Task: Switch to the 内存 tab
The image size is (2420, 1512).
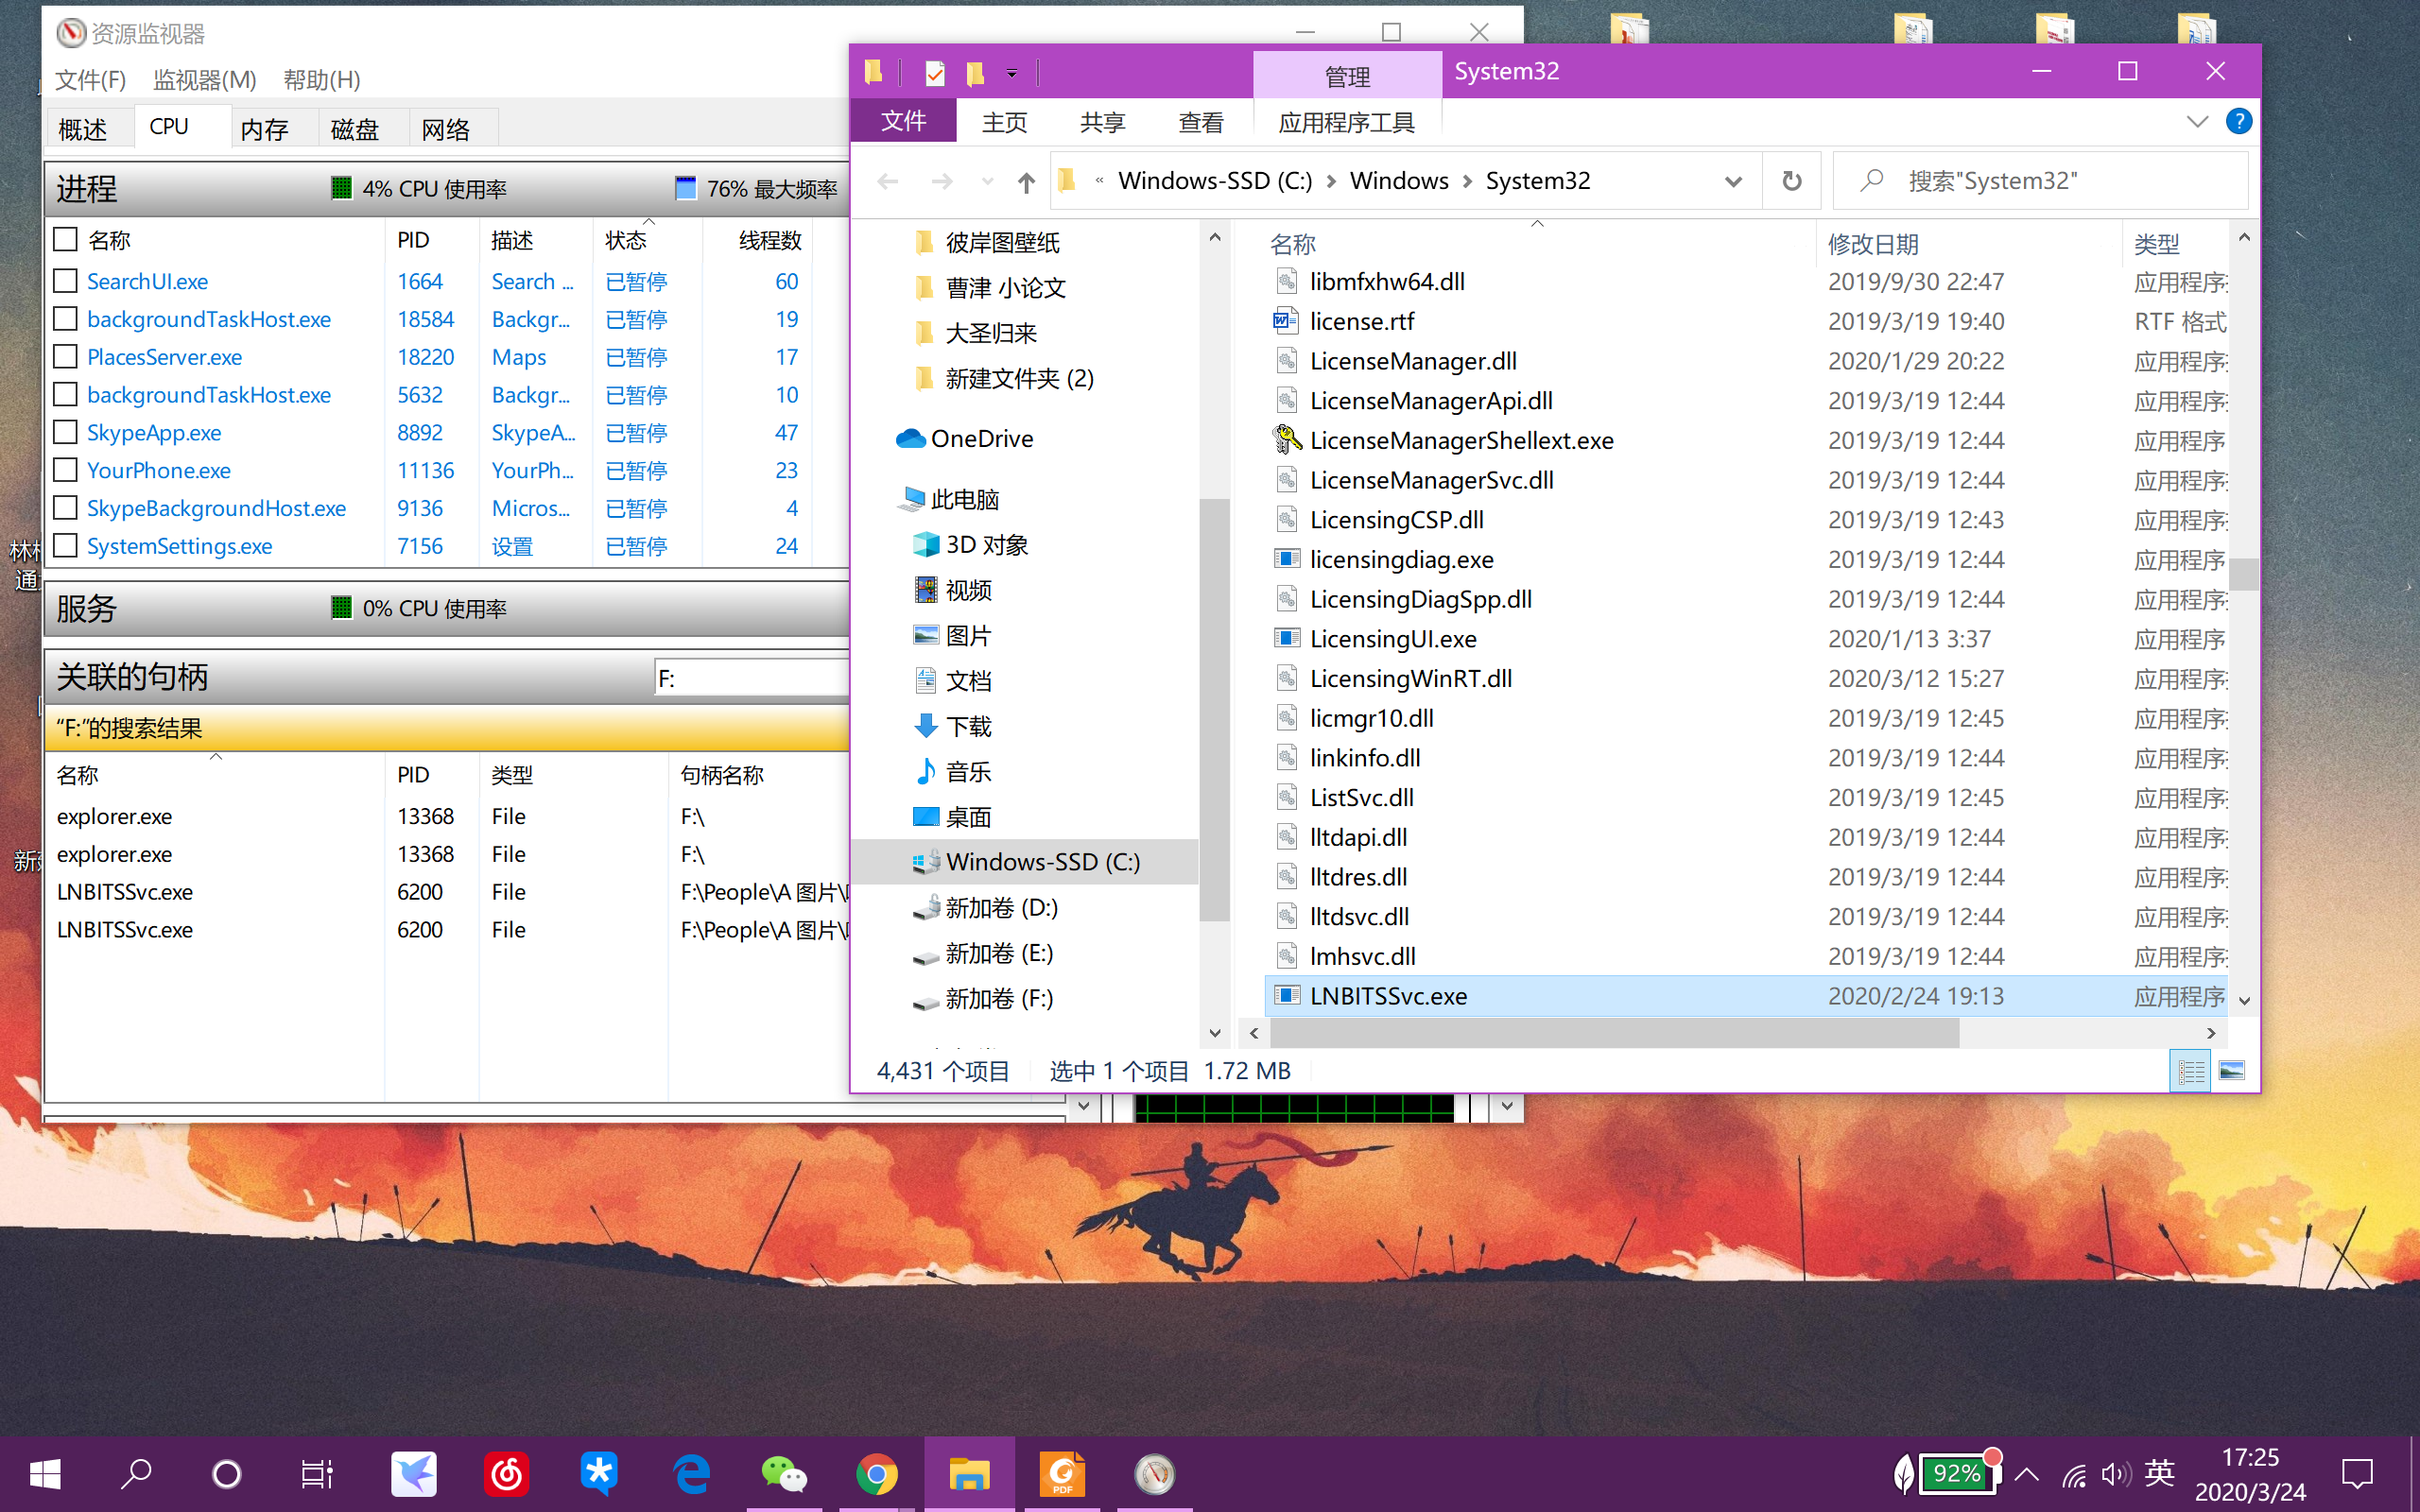Action: pos(264,129)
